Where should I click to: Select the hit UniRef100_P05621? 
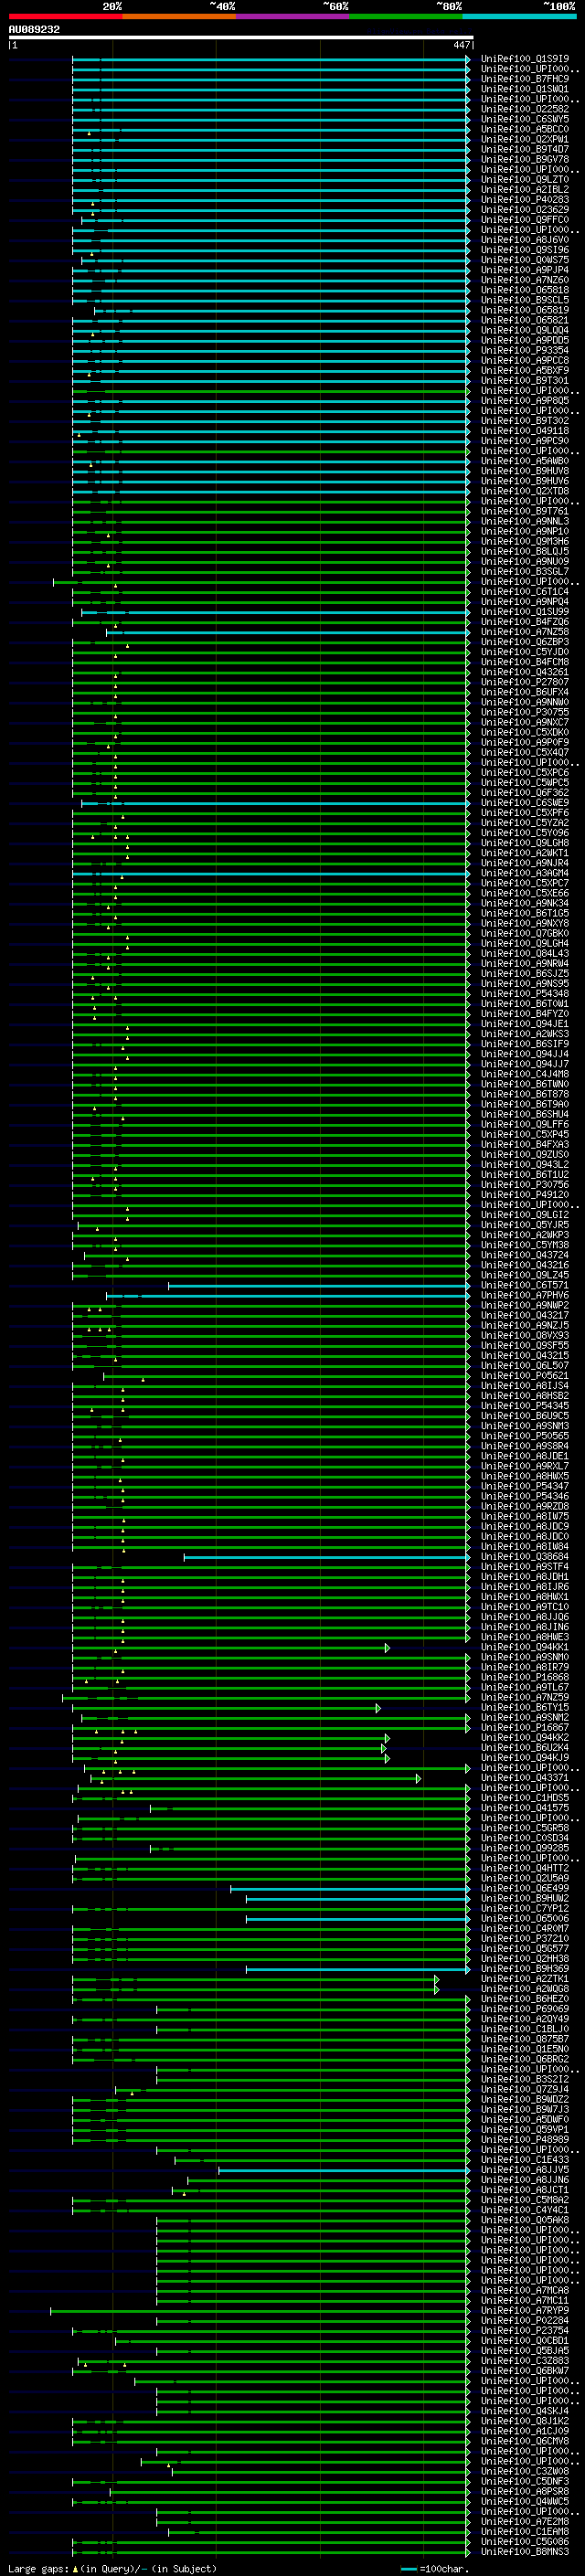(x=525, y=1376)
